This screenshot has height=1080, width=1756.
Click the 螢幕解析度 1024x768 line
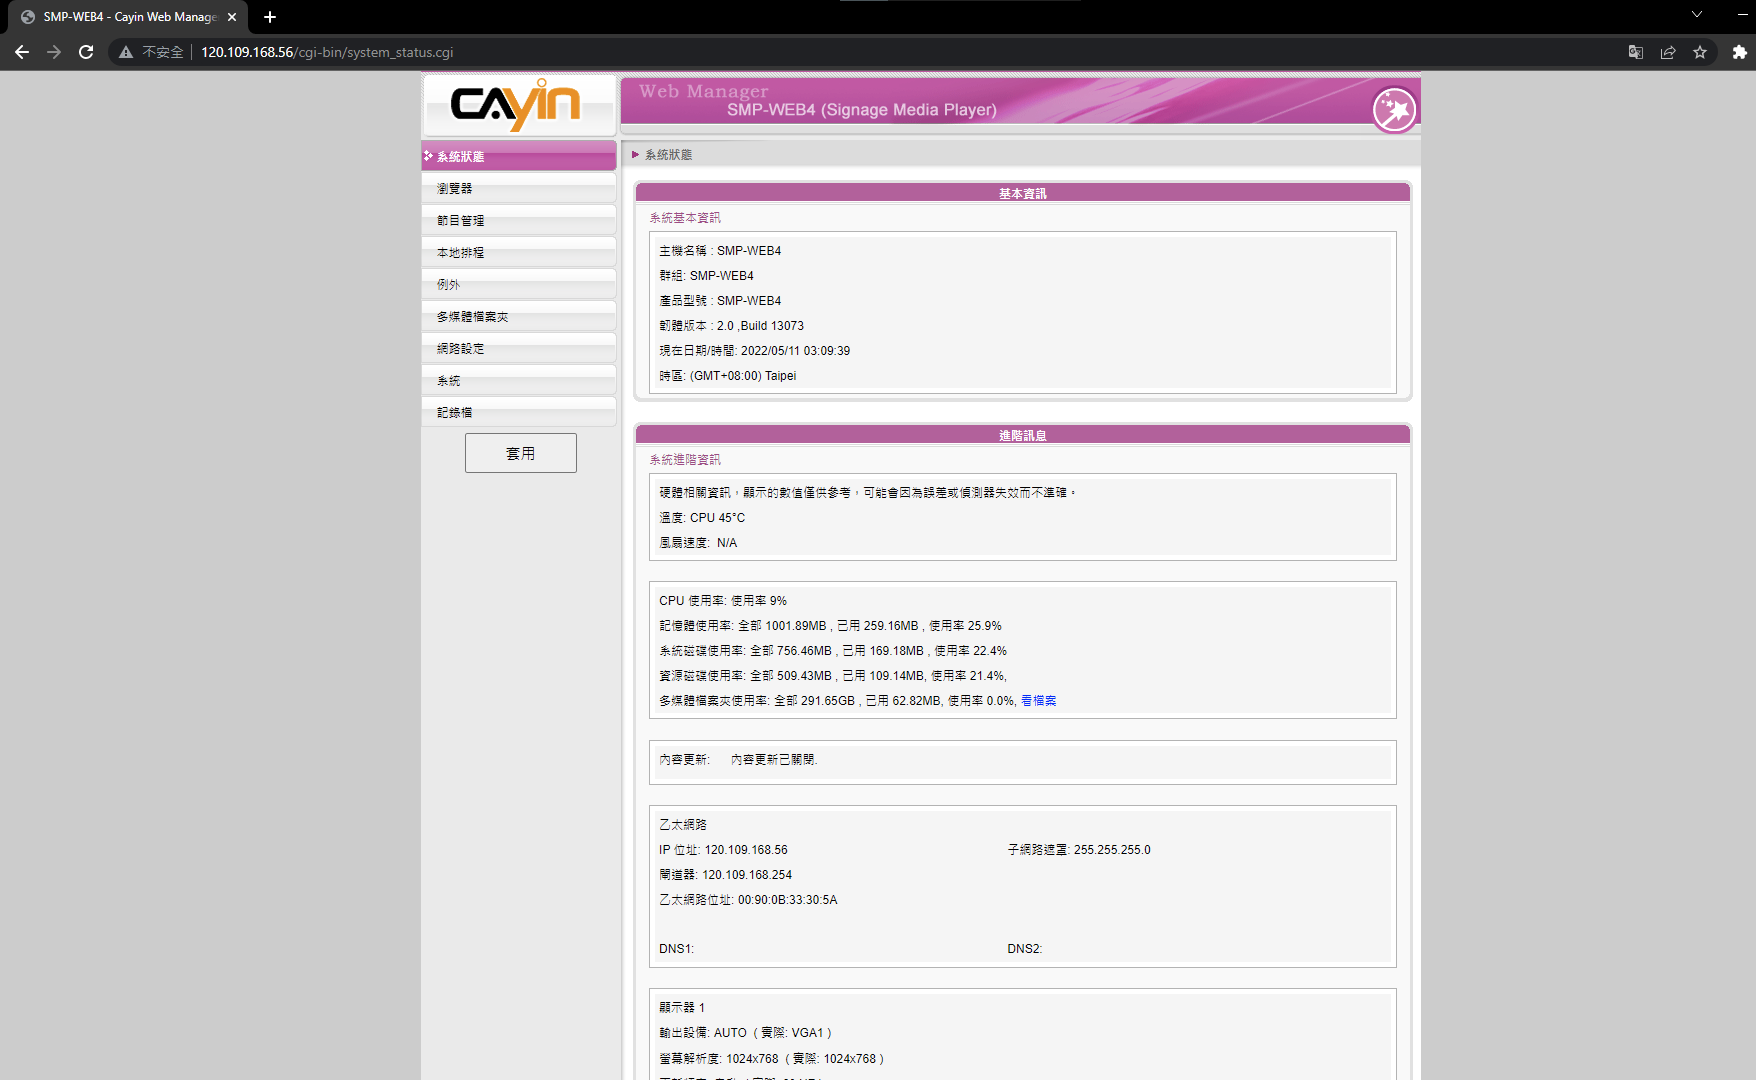click(x=771, y=1059)
